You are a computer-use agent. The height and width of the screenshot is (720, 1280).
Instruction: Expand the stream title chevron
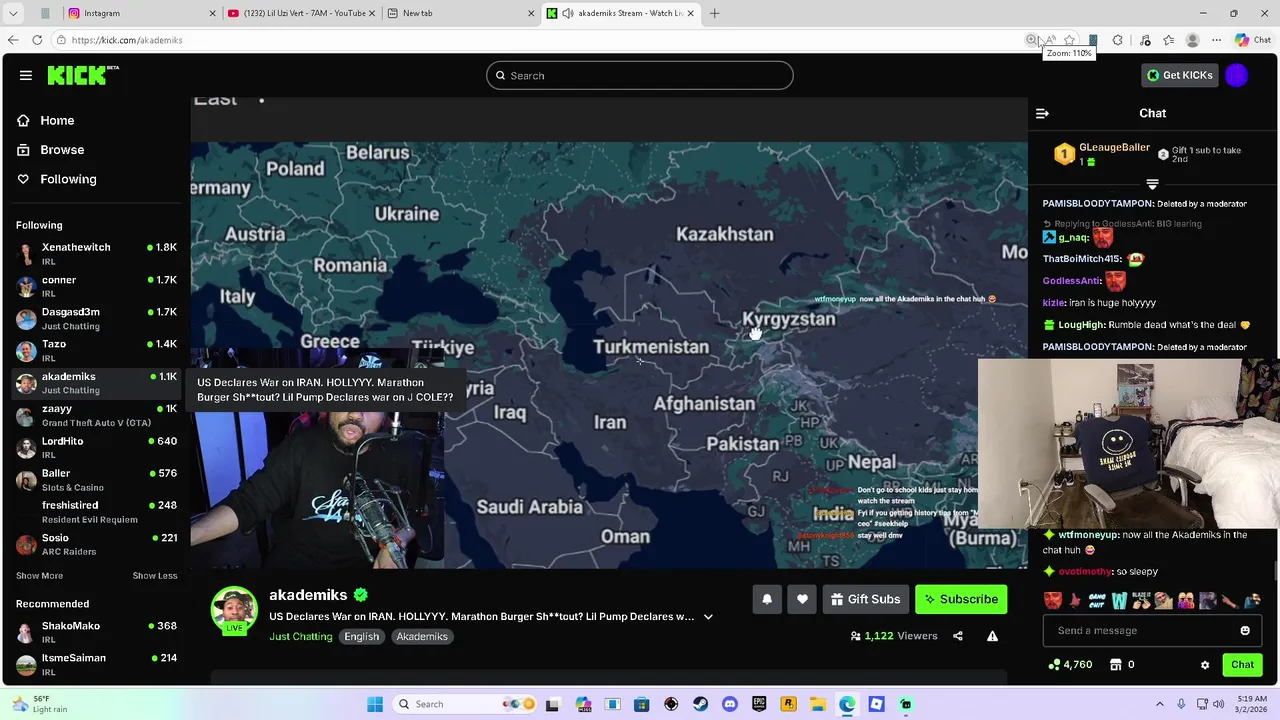[x=708, y=617]
